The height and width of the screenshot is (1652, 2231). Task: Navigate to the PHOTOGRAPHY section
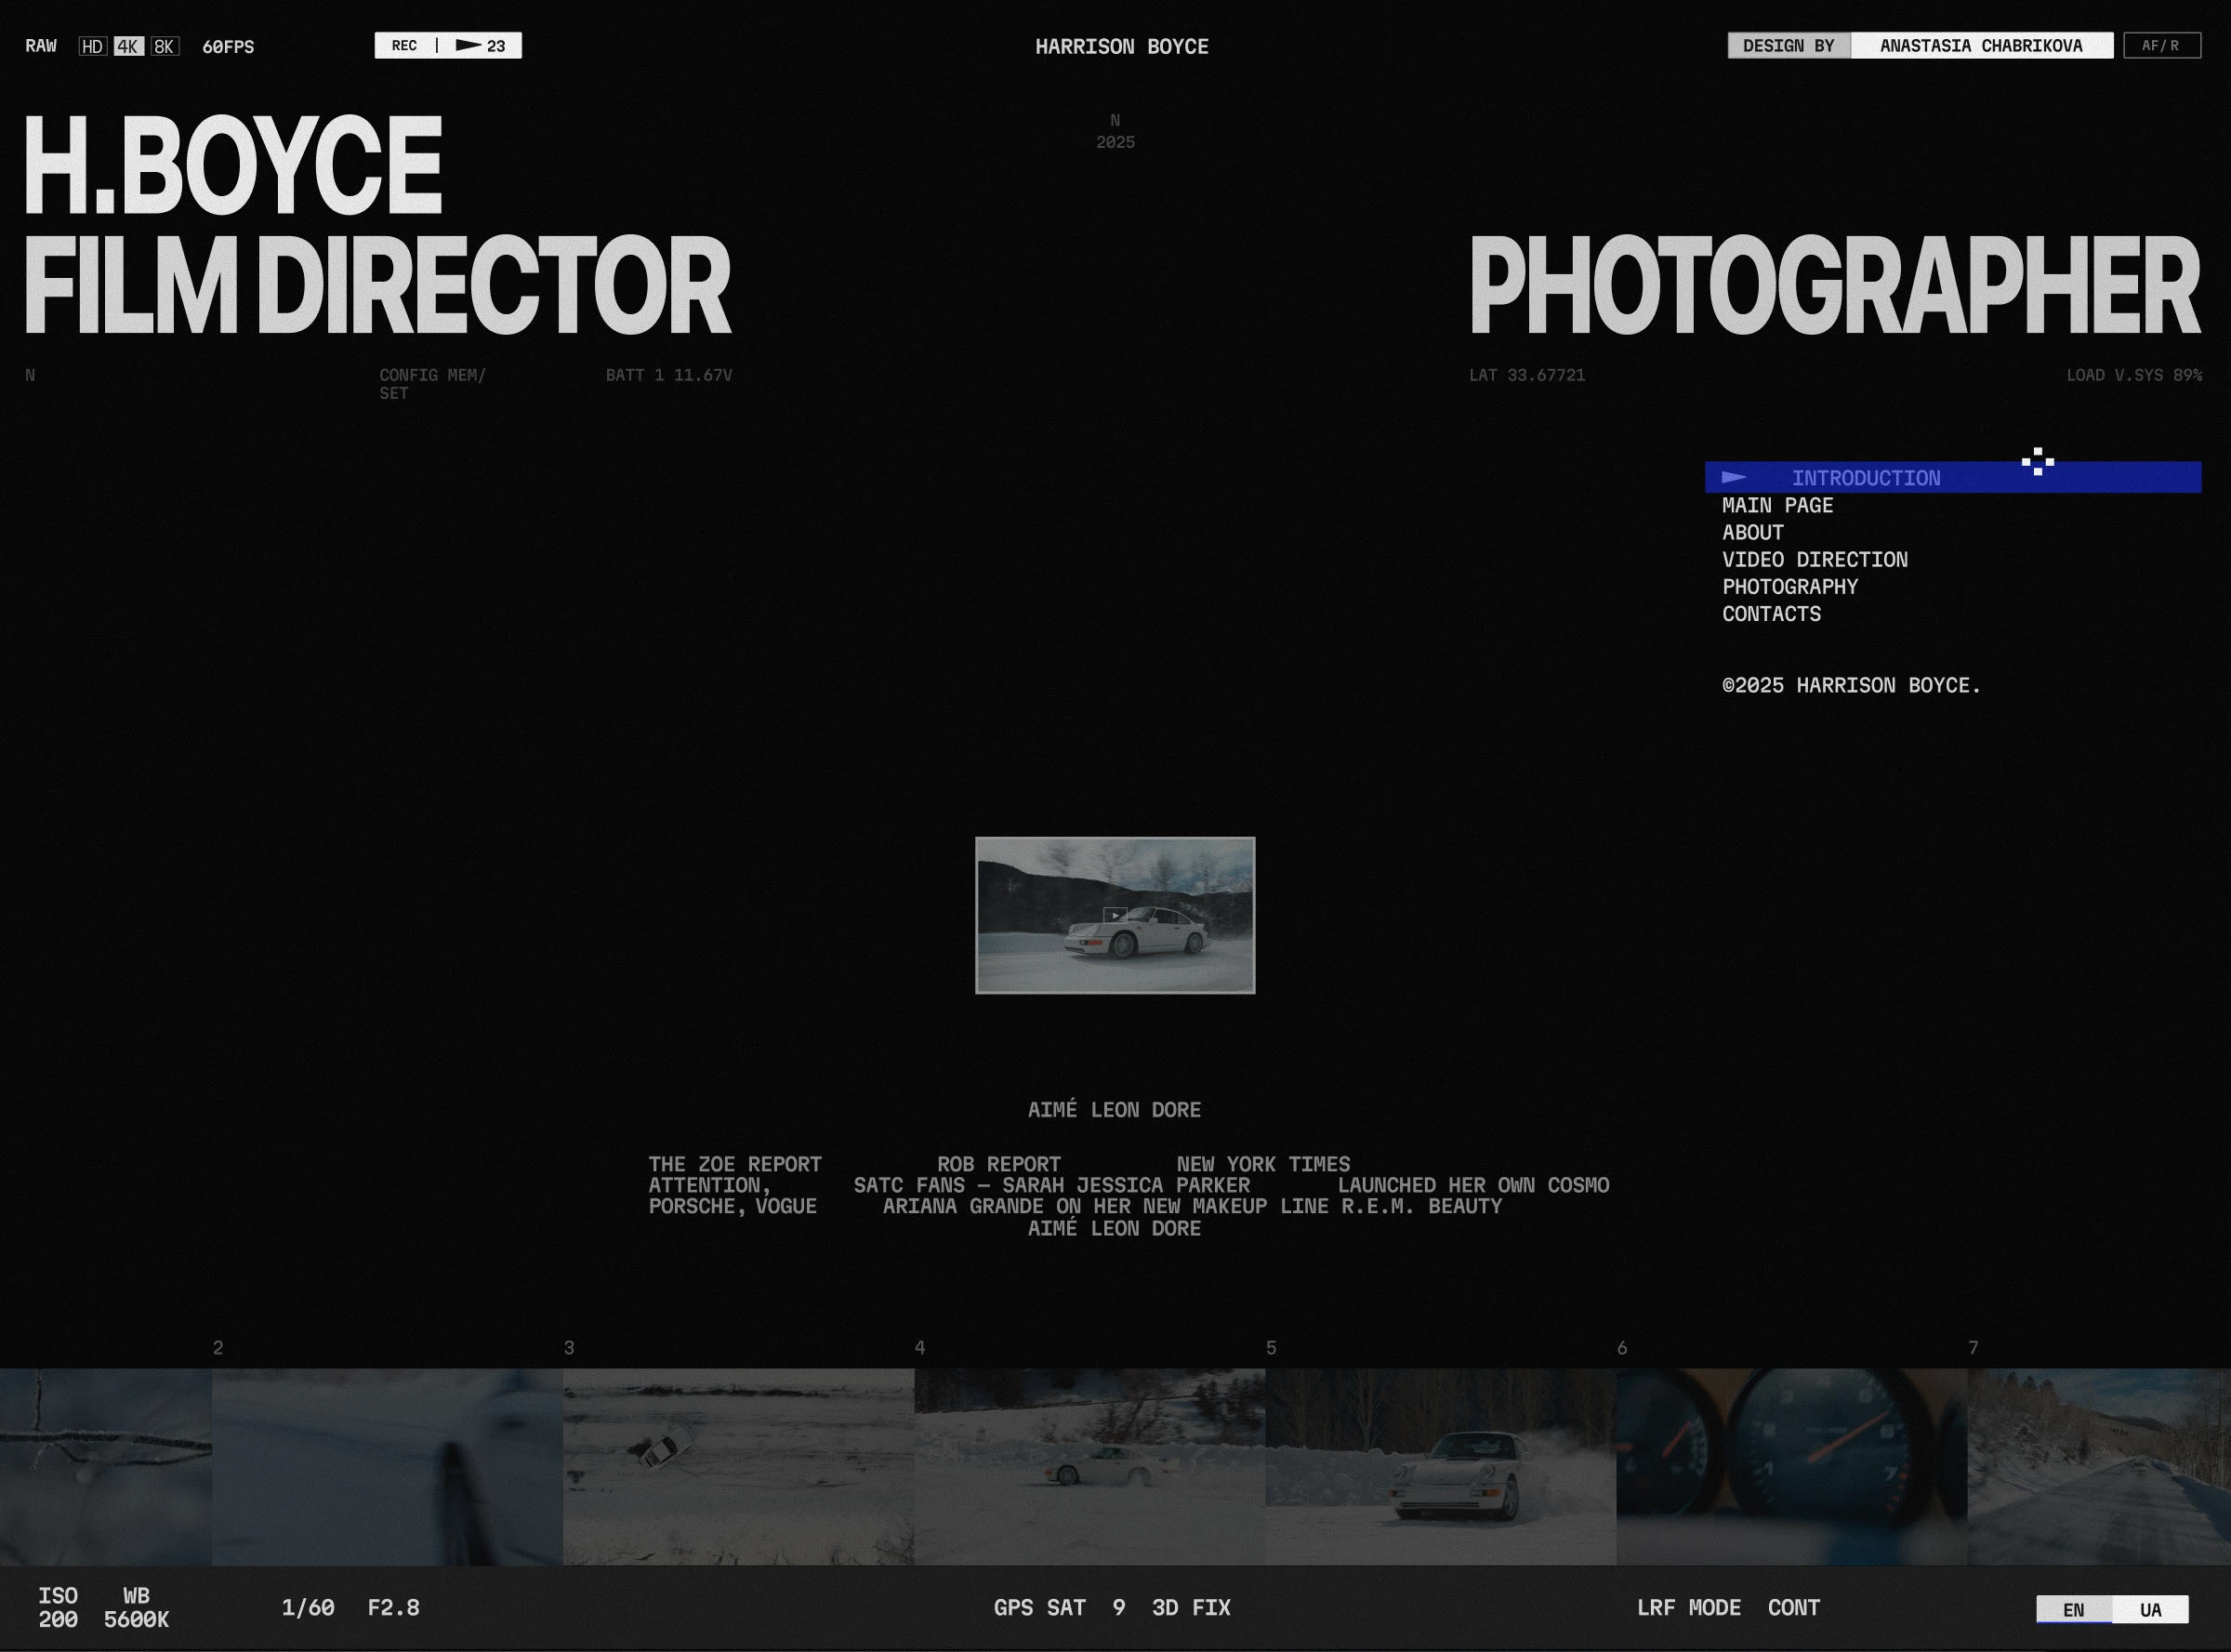coord(1789,587)
